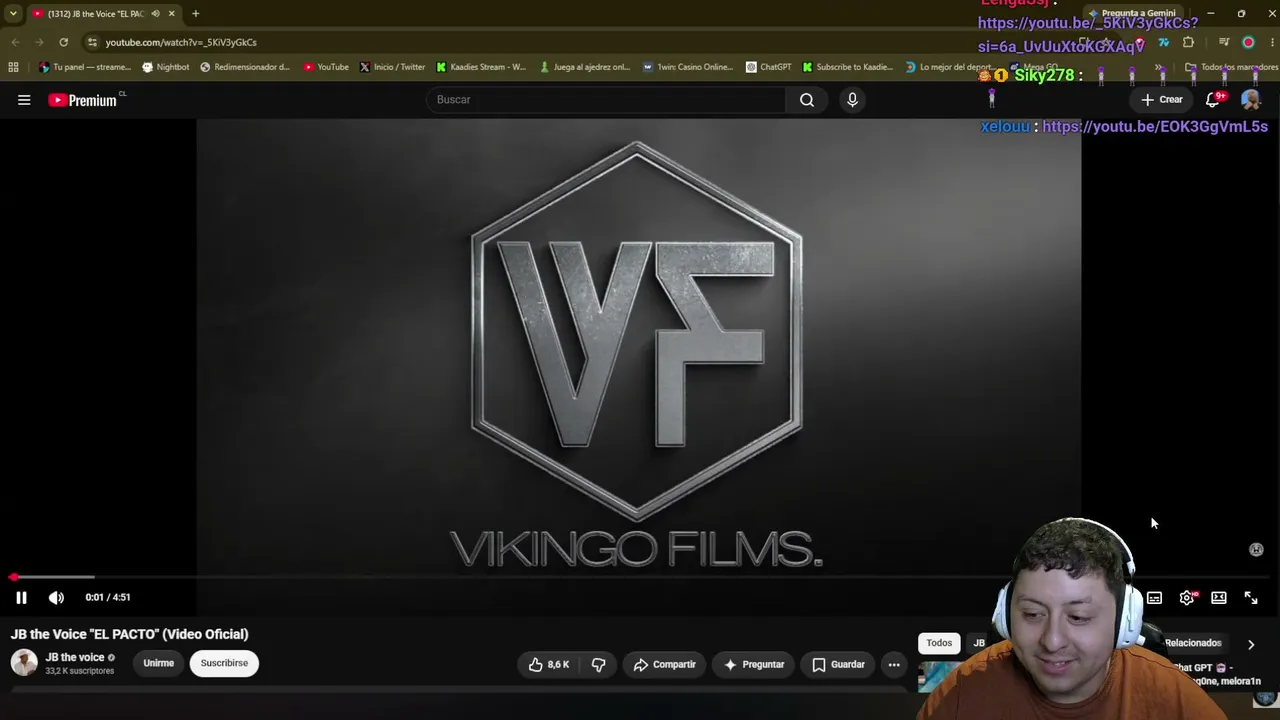Share the video via Compartir

tap(665, 664)
